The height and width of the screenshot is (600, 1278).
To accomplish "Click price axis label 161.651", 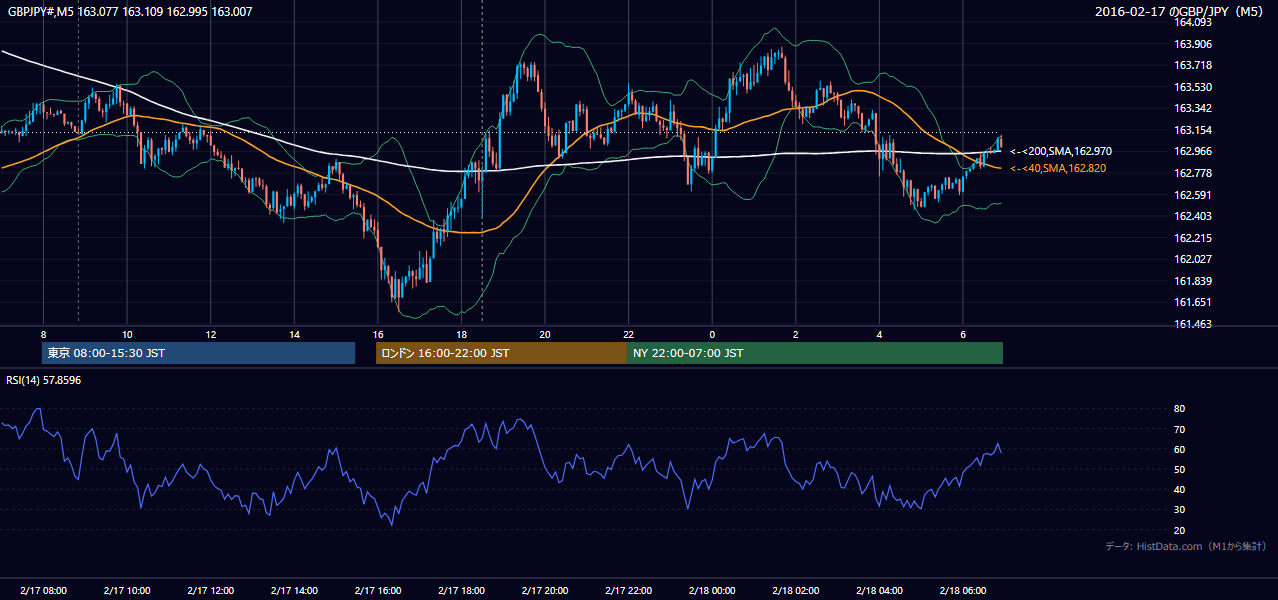I will click(x=1192, y=302).
